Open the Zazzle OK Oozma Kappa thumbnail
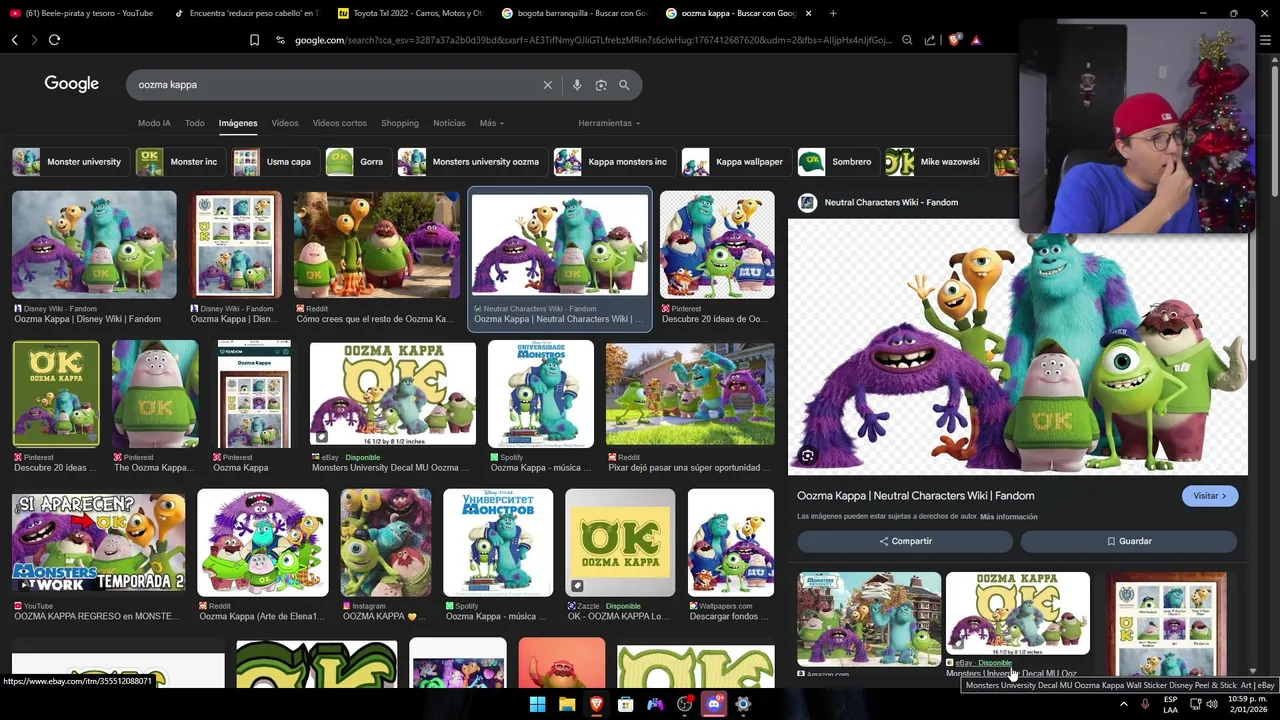Screen dimensions: 1280x720 click(x=620, y=542)
